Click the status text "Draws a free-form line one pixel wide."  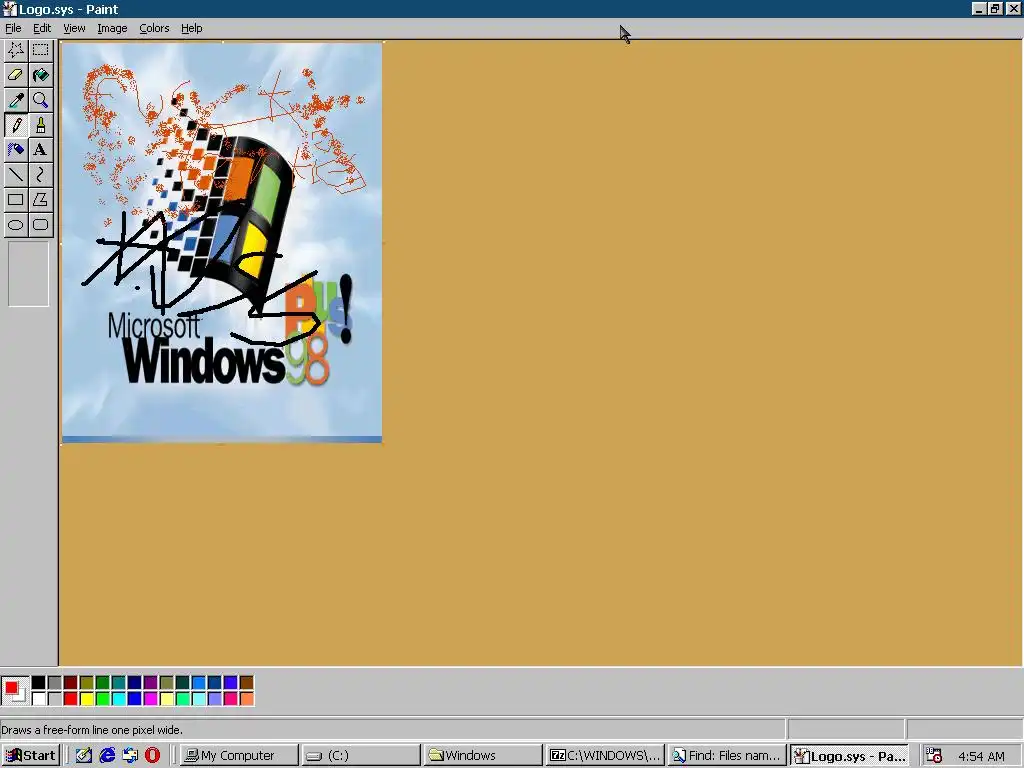click(92, 729)
